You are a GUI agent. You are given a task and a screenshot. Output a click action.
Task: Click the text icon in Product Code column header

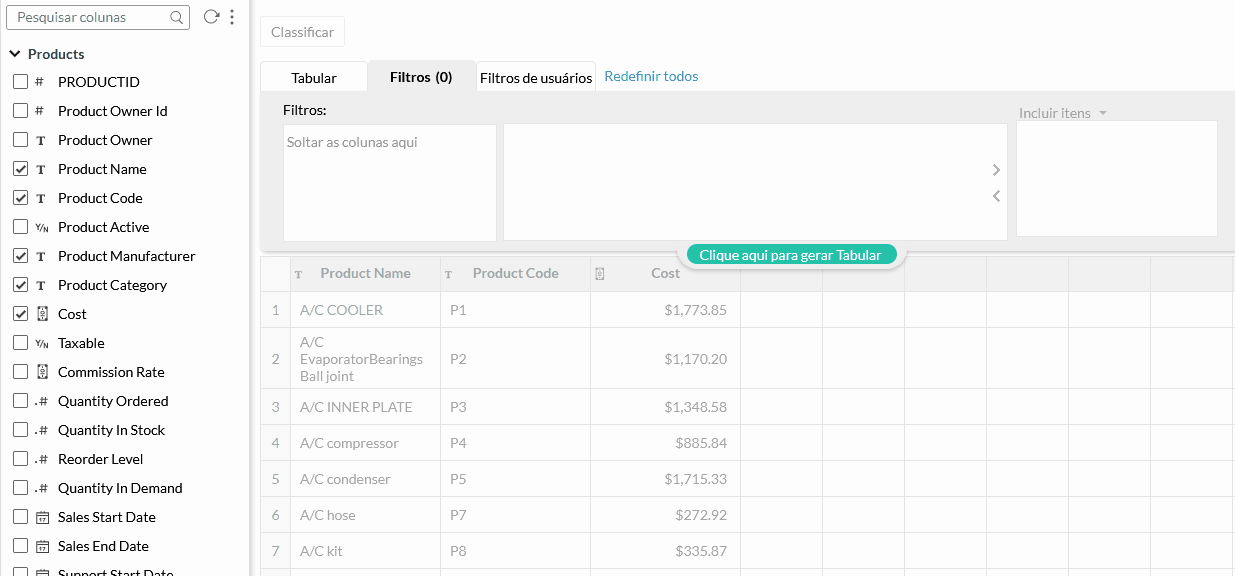[449, 274]
